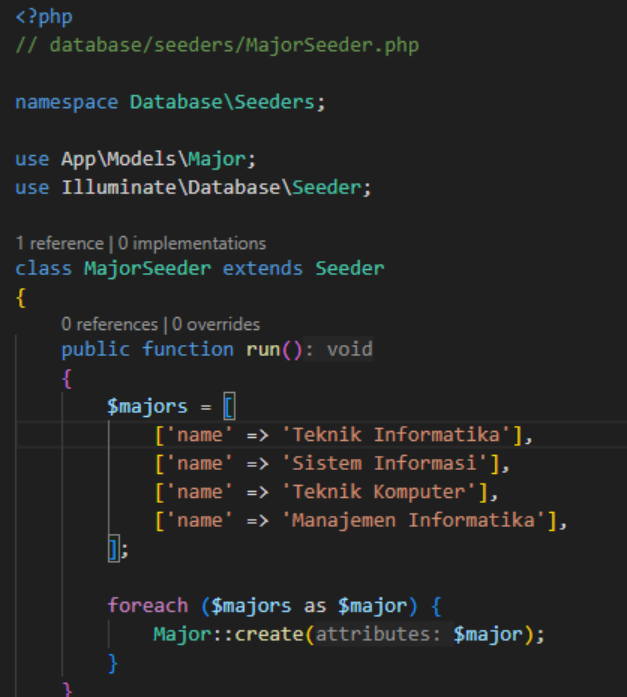
Task: Click the highlighted opening bracket after $majors
Action: click(228, 406)
